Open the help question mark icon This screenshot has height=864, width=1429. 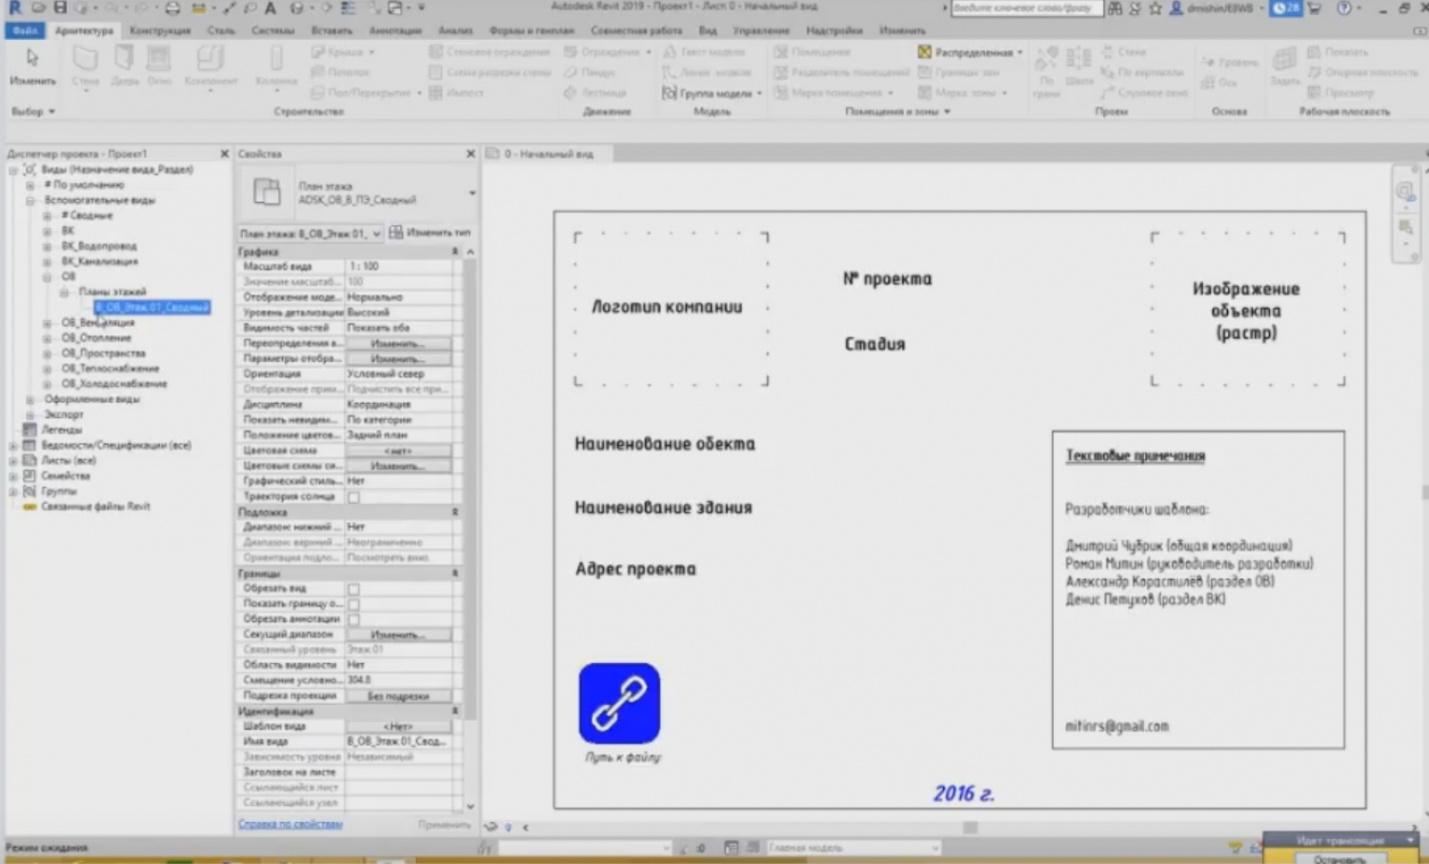click(1344, 9)
